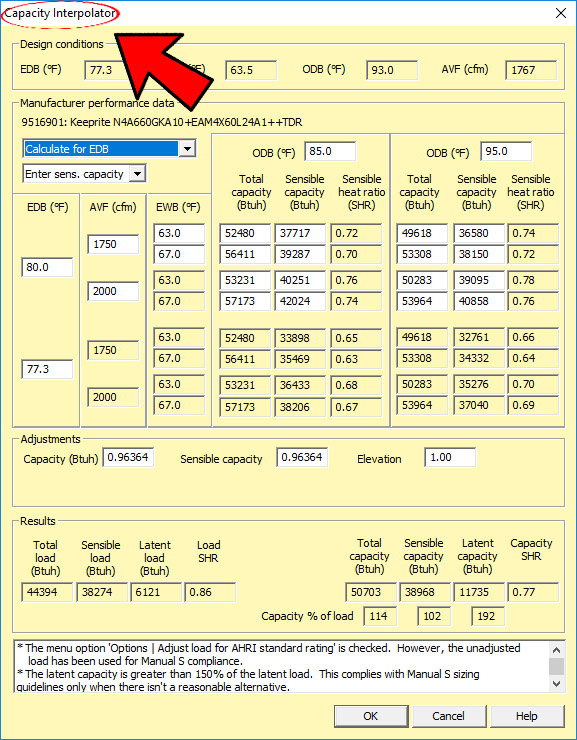
Task: Click the Capacity SHR result 0.77
Action: pos(533,592)
